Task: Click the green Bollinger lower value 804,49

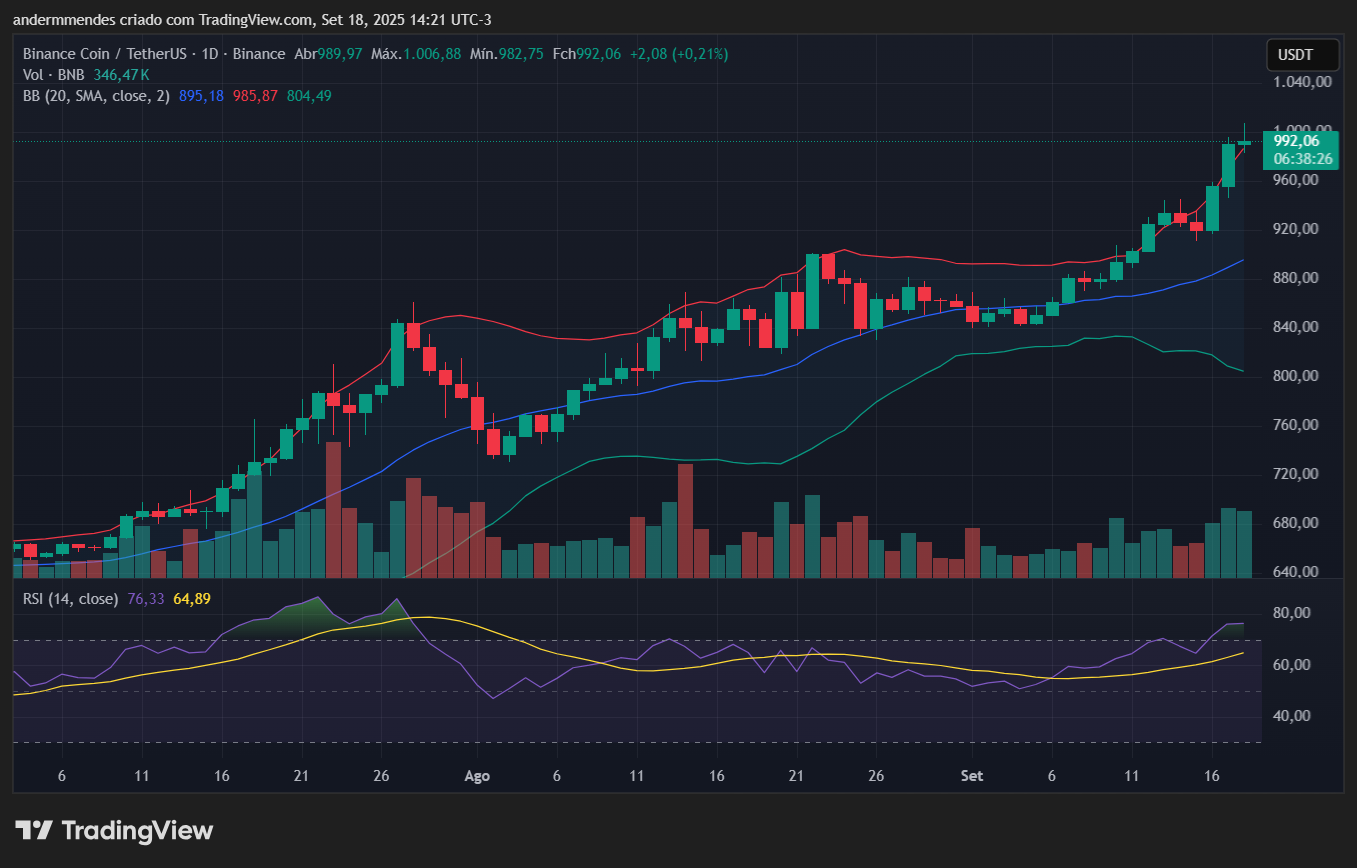Action: coord(309,96)
